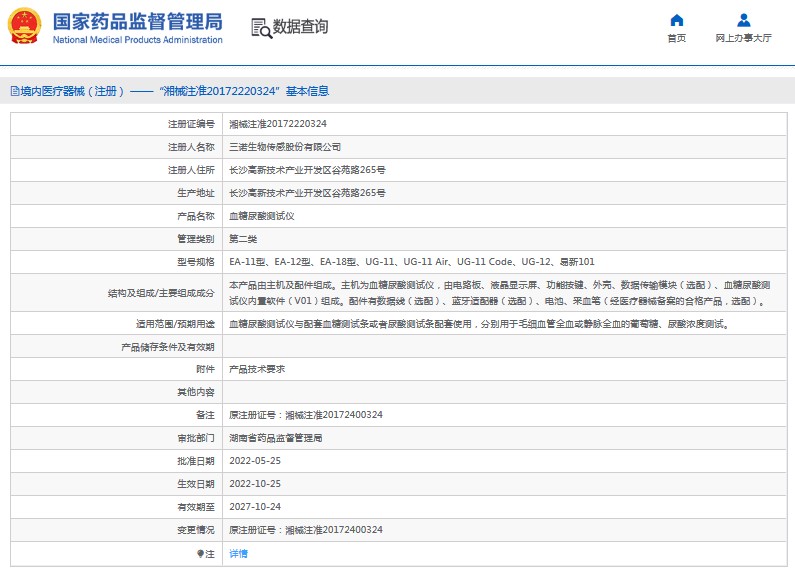The image size is (795, 573).
Task: Click the 国家药品监督管理局 site title
Action: click(x=137, y=21)
